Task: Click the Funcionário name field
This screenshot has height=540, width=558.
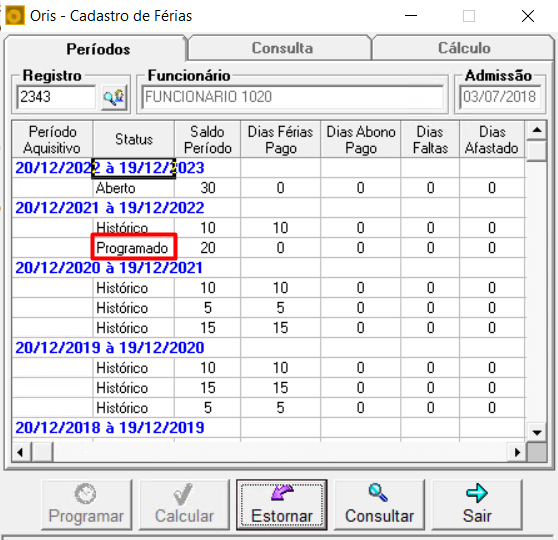Action: (x=293, y=97)
